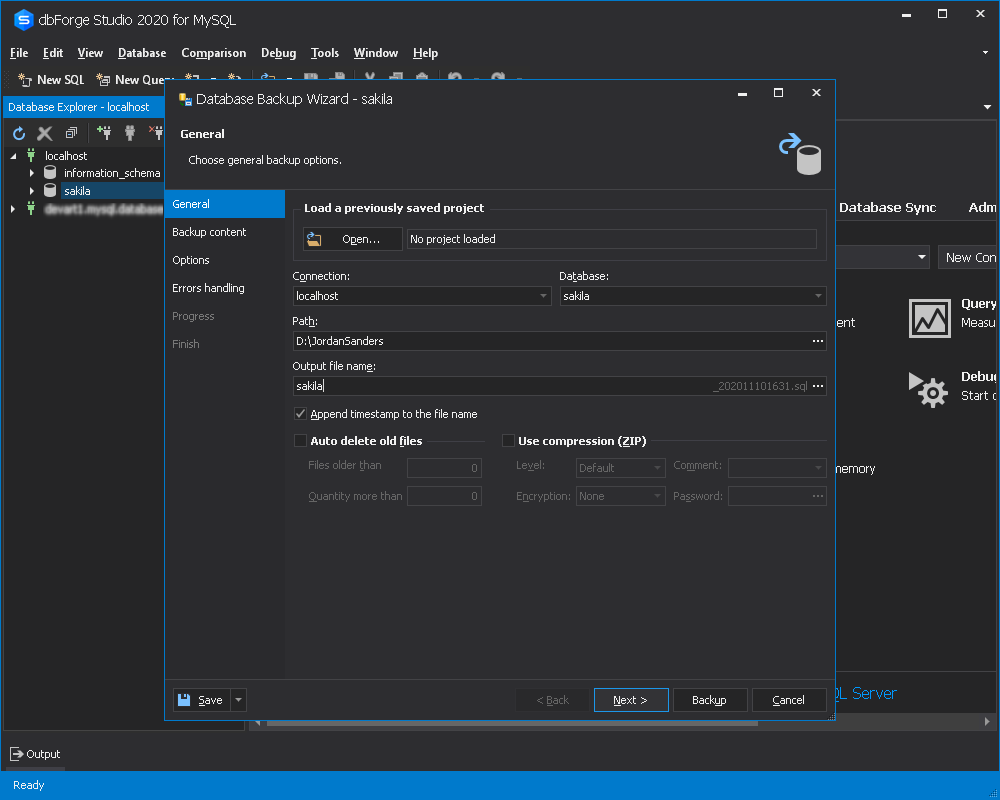
Task: Enable Auto delete old files checkbox
Action: point(300,440)
